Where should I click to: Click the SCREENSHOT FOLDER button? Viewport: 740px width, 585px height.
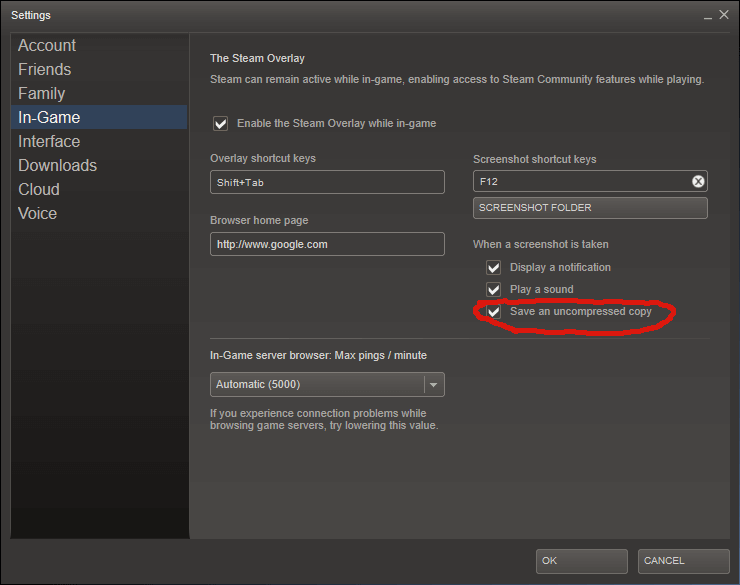coord(590,208)
